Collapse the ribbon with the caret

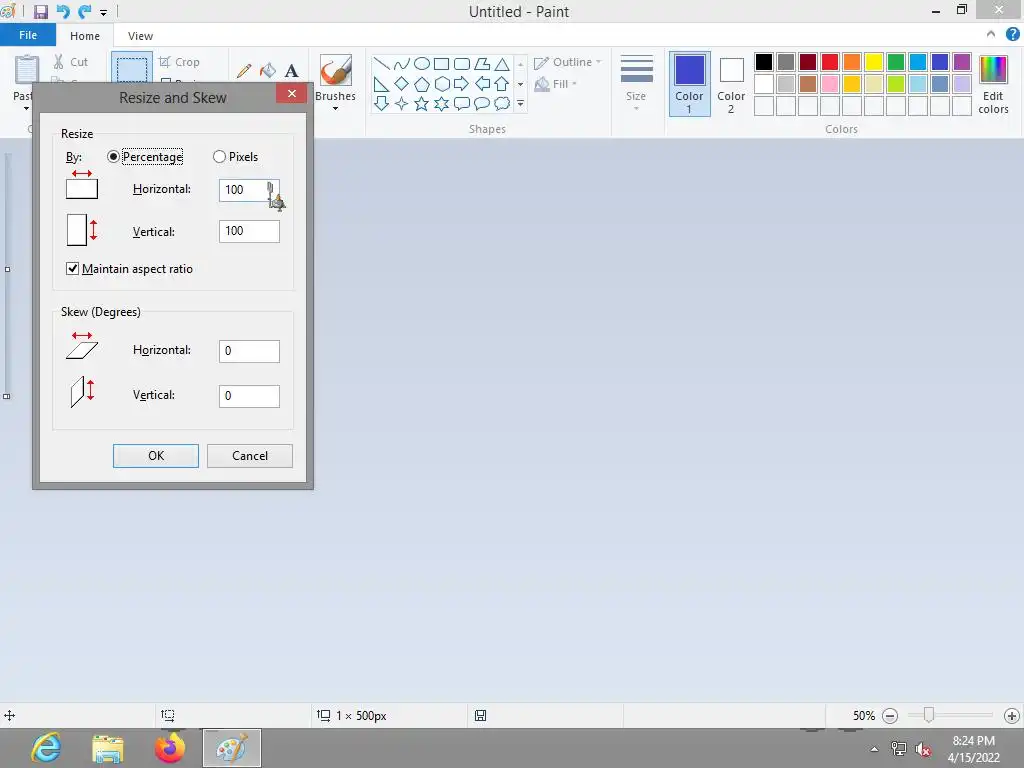(x=991, y=34)
